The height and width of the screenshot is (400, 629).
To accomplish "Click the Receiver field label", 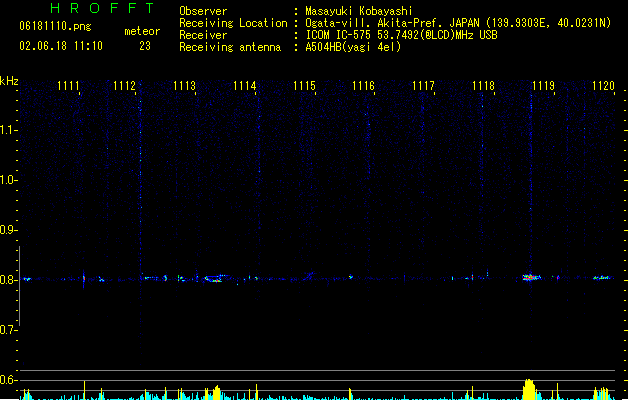I will [x=203, y=35].
